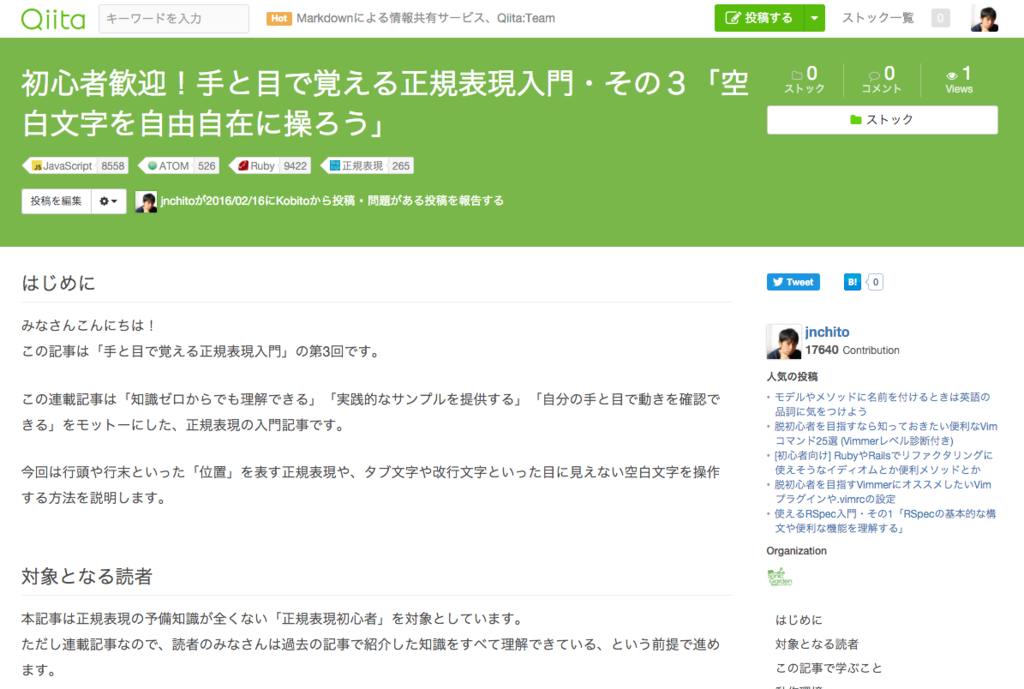Click the JavaScript tag count 8558
Image resolution: width=1024 pixels, height=689 pixels.
tap(113, 166)
